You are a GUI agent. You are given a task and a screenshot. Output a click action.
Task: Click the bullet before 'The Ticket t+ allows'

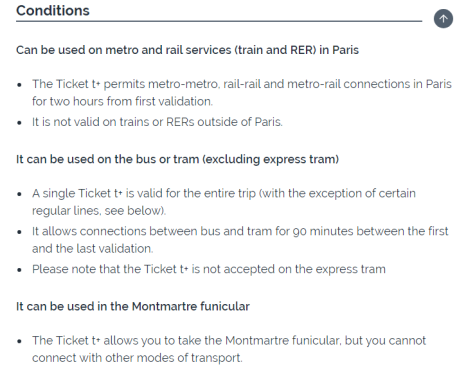point(19,341)
